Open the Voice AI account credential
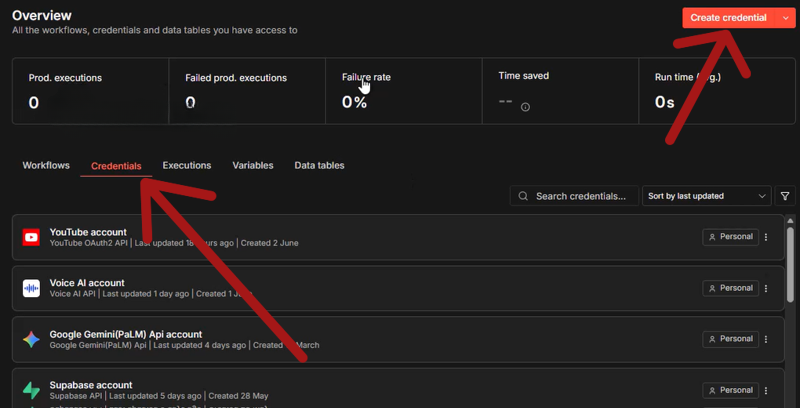This screenshot has height=408, width=800. pos(398,288)
